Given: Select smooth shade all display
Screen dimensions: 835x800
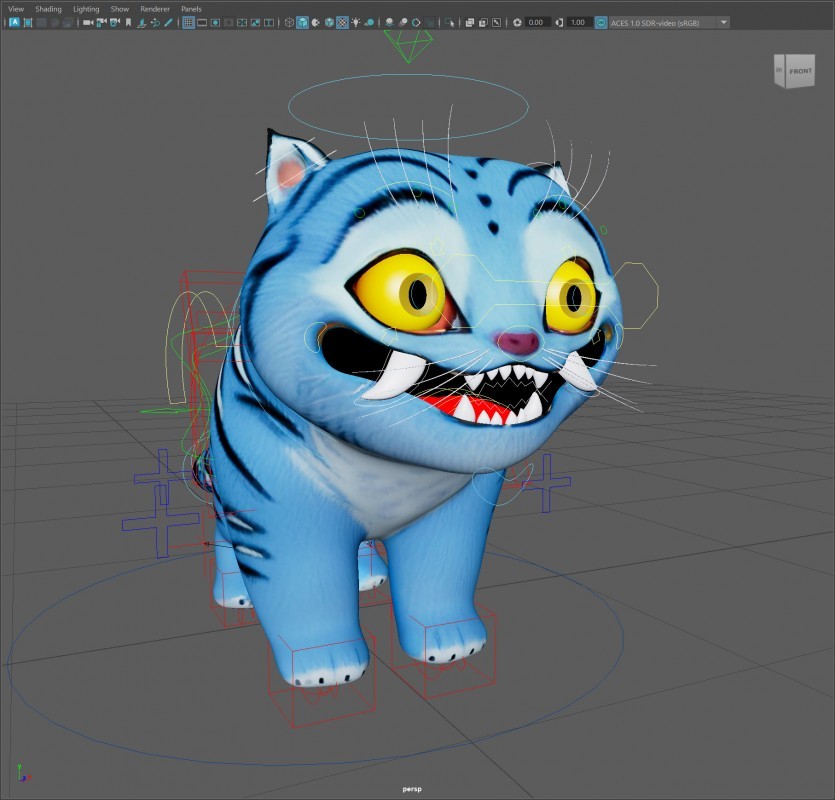Looking at the screenshot, I should pos(303,22).
